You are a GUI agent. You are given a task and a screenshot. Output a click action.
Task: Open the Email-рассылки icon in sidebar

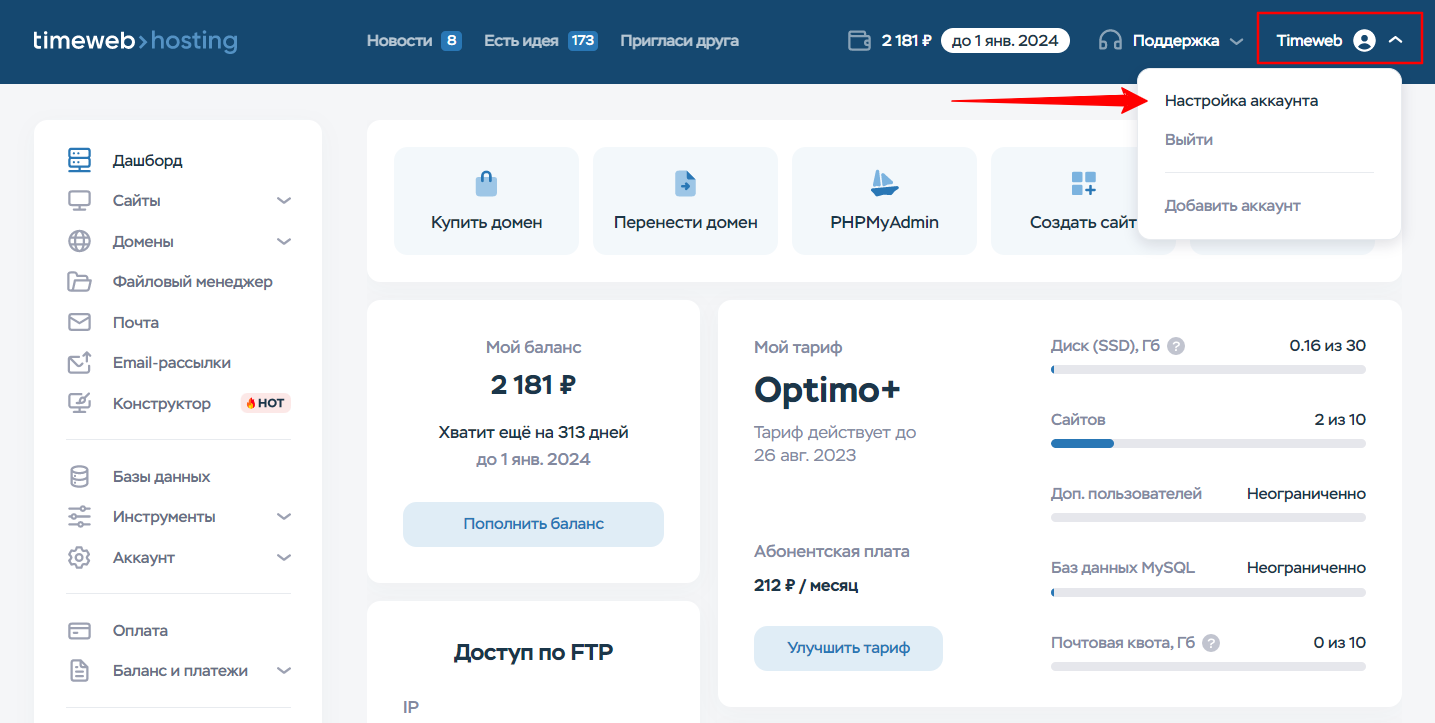pyautogui.click(x=79, y=363)
